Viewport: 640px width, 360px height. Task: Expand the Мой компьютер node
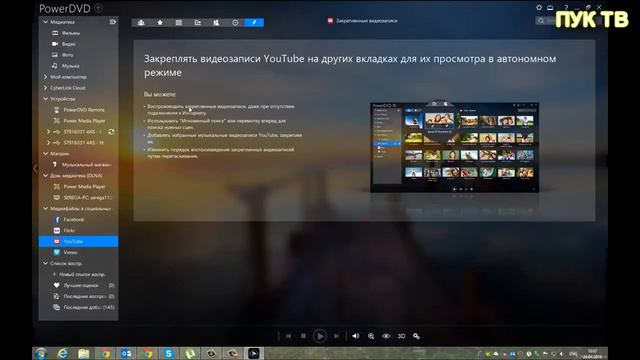tap(45, 77)
